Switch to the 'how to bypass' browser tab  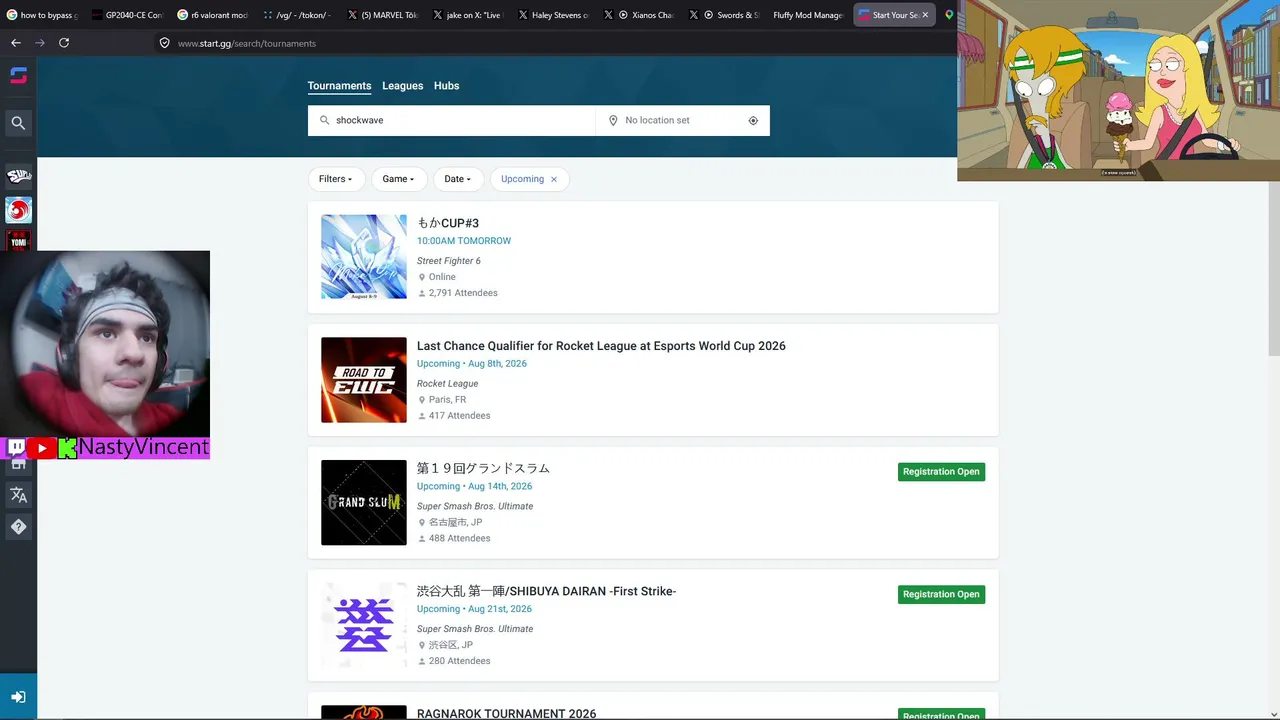click(x=42, y=15)
